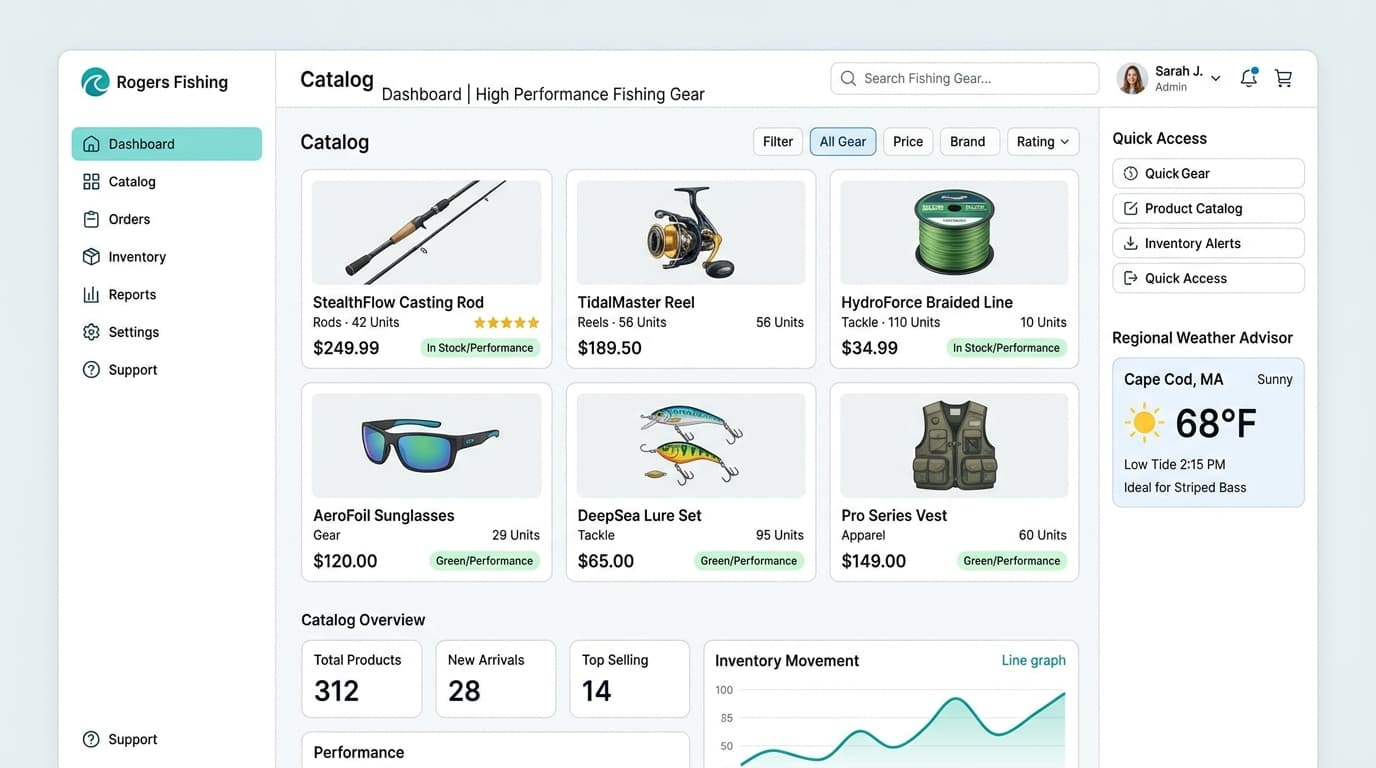Click the Inventory Alerts download icon
Image resolution: width=1376 pixels, height=768 pixels.
pos(1131,243)
